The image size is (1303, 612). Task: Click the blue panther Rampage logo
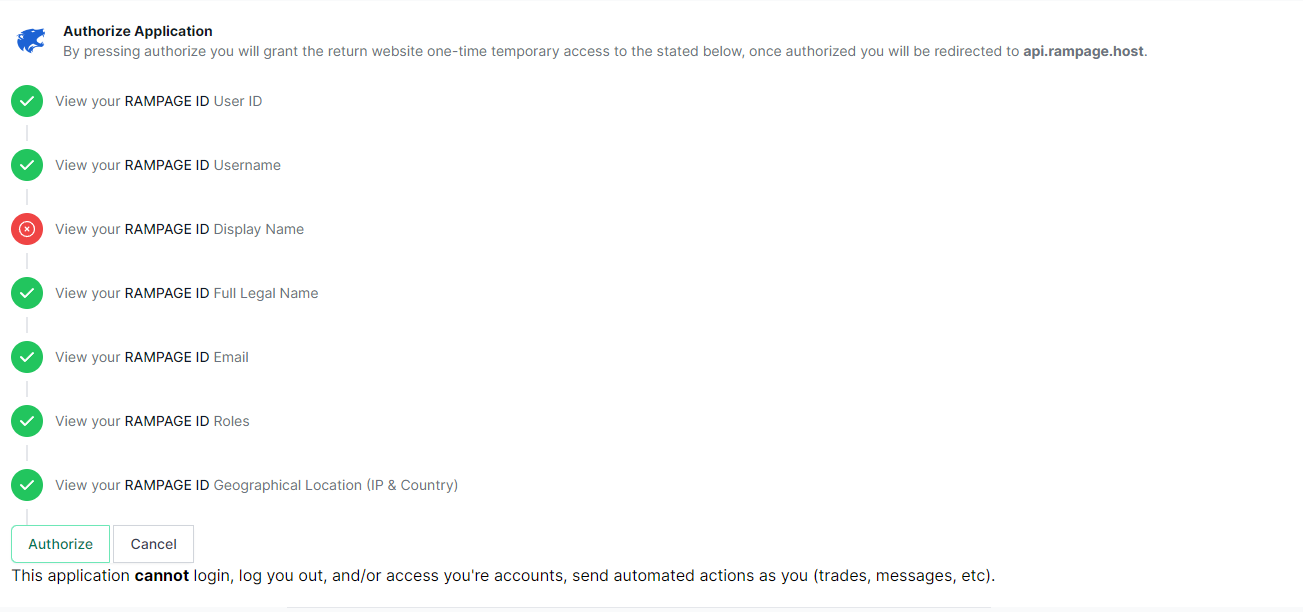point(31,41)
